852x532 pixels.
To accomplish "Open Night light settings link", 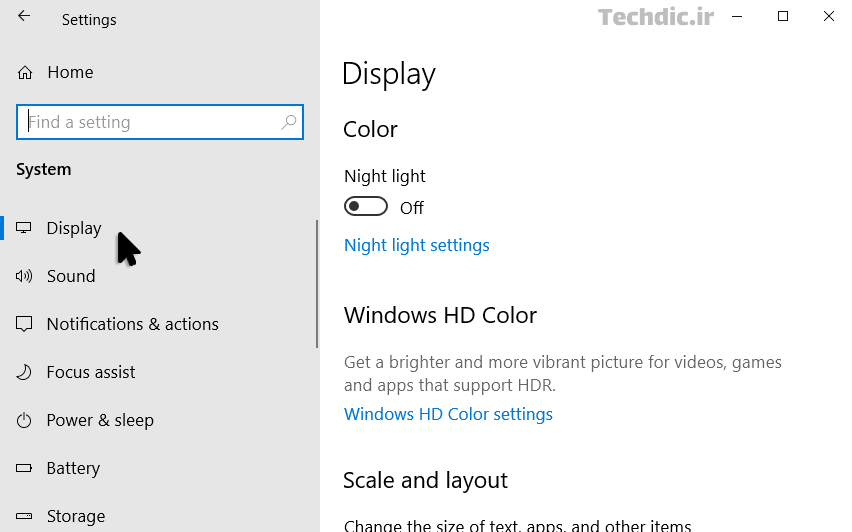I will 417,245.
